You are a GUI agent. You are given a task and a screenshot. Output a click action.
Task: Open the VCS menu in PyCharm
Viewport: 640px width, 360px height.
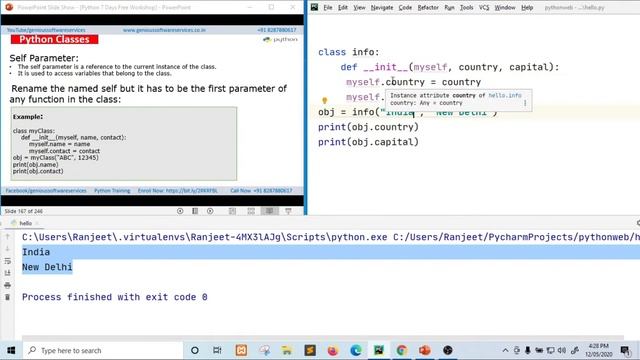pos(484,7)
